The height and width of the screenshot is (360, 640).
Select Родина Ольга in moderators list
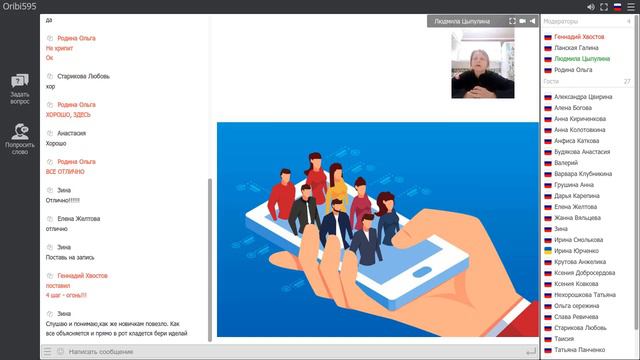click(573, 70)
